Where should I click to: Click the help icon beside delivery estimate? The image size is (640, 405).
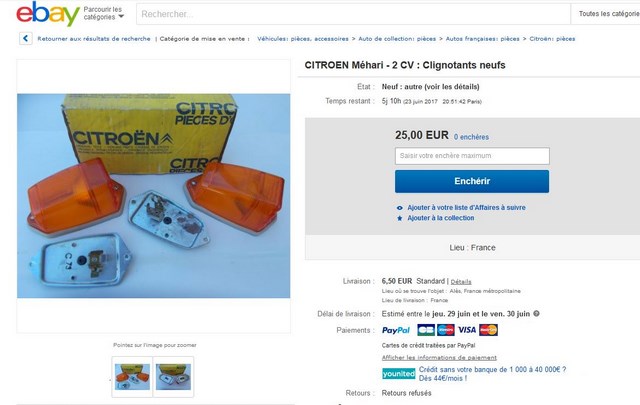tap(536, 314)
